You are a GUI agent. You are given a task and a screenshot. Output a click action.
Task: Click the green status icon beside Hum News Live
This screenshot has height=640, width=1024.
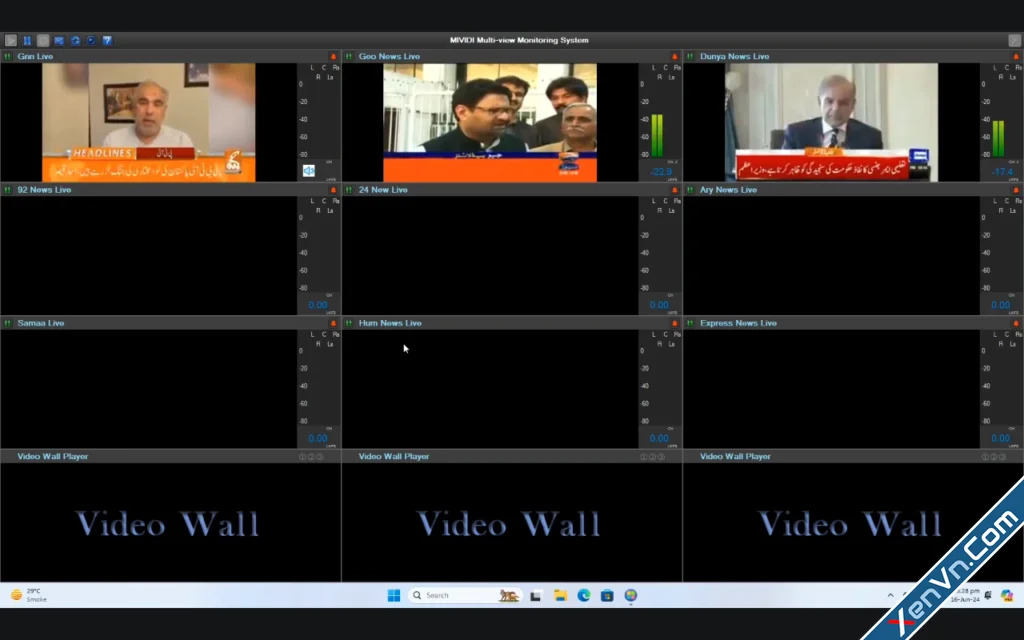coord(349,323)
